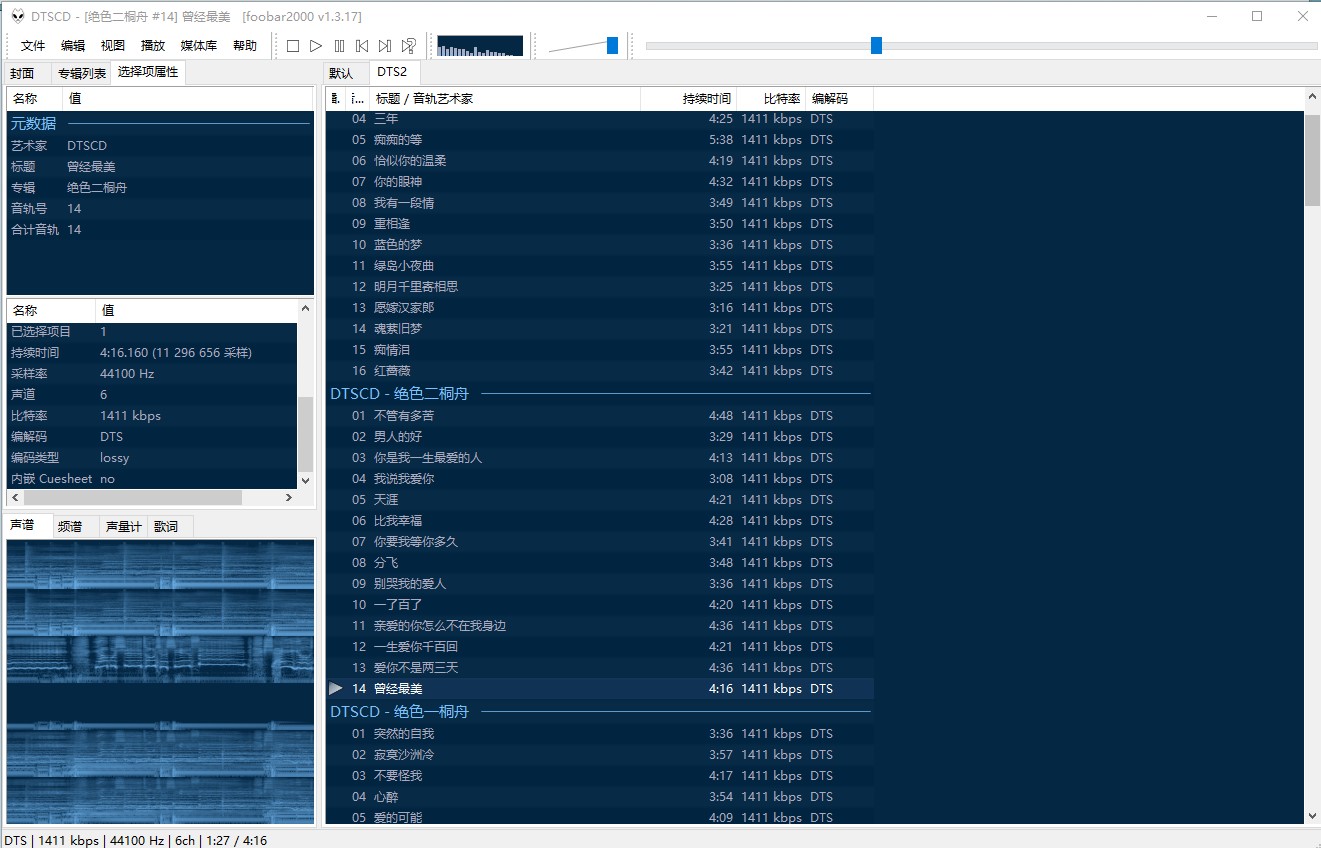Click the properties panel scroll-down arrow

305,480
